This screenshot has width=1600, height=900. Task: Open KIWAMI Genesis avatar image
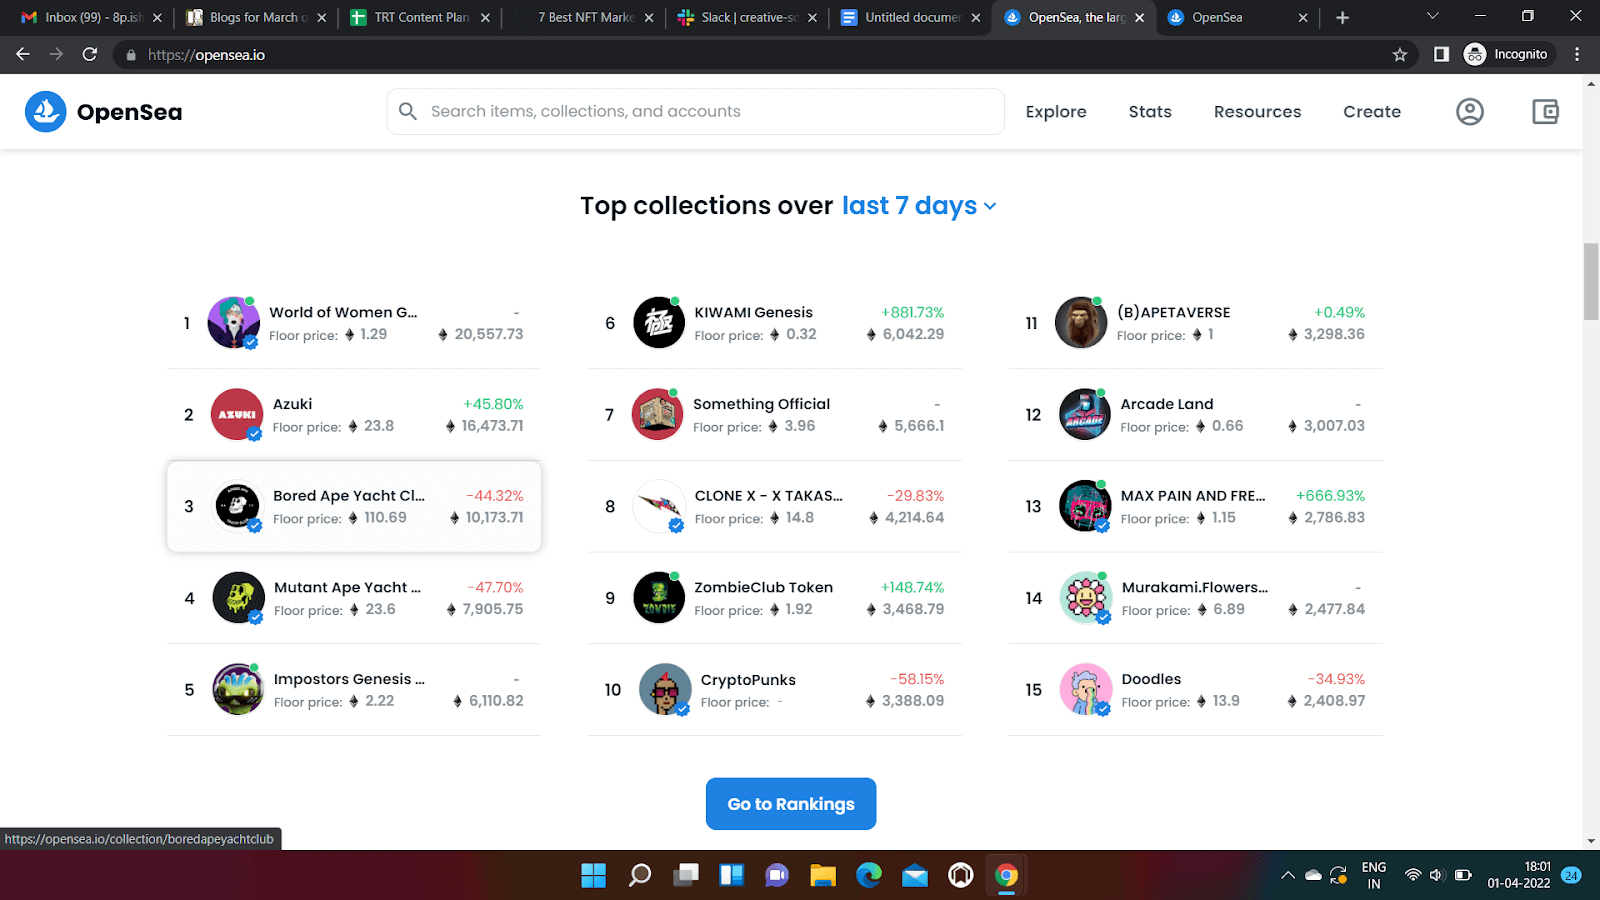[659, 322]
